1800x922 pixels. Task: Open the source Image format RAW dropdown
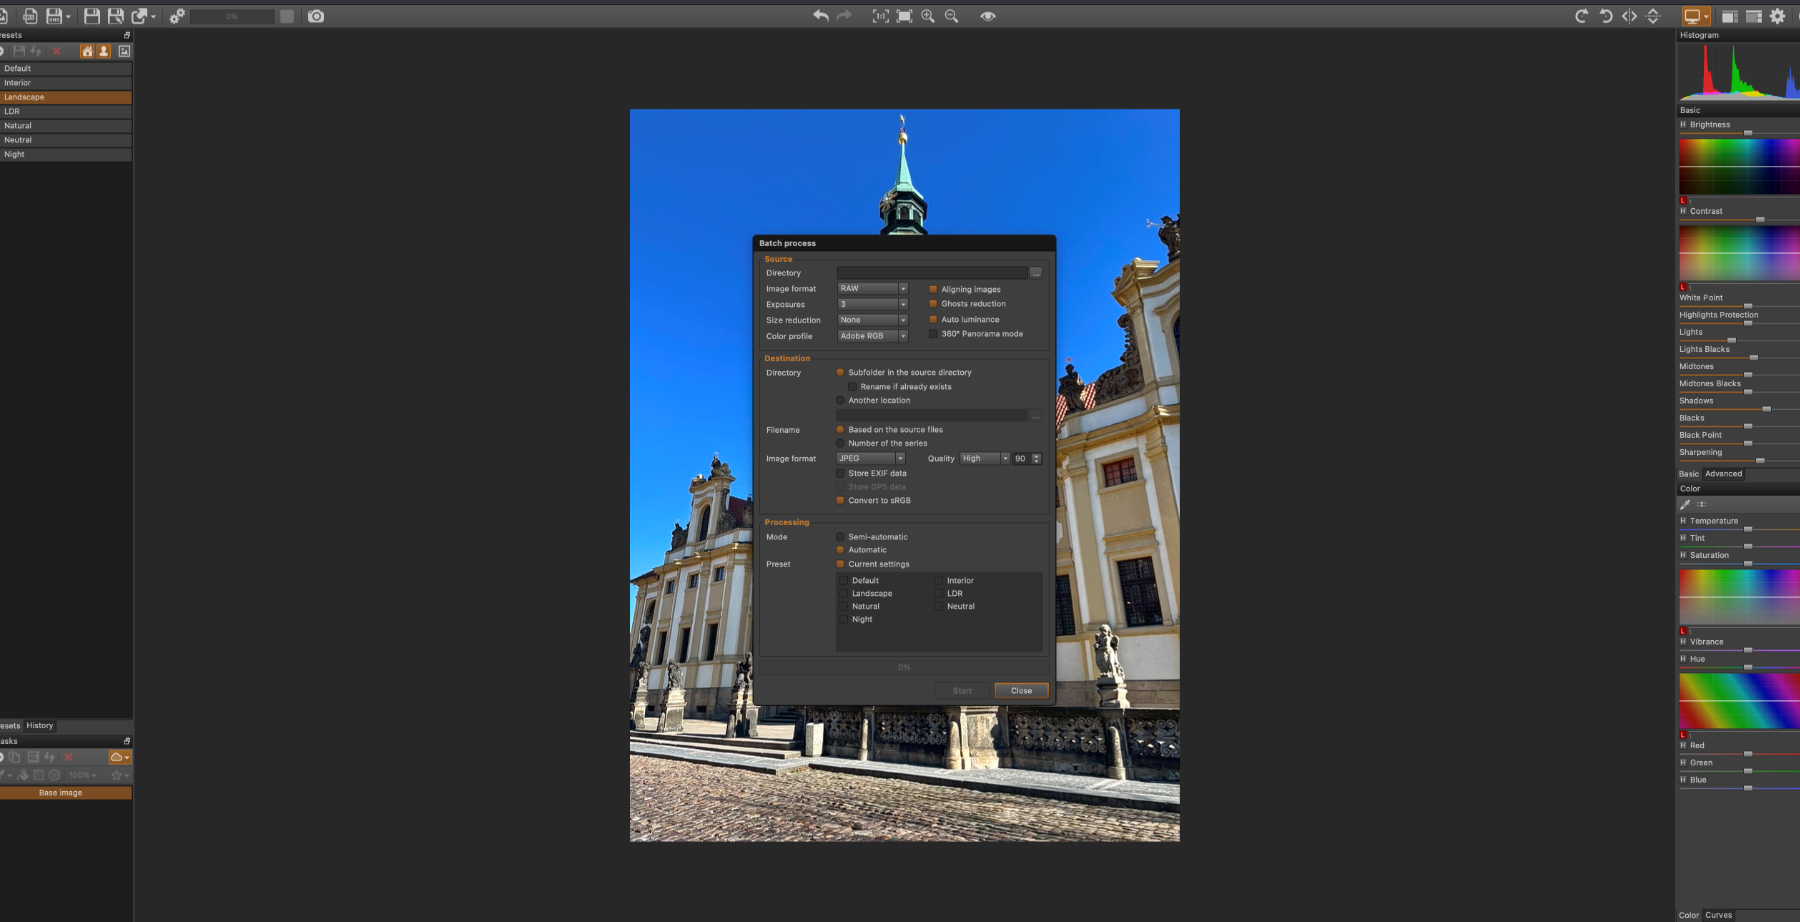[872, 289]
